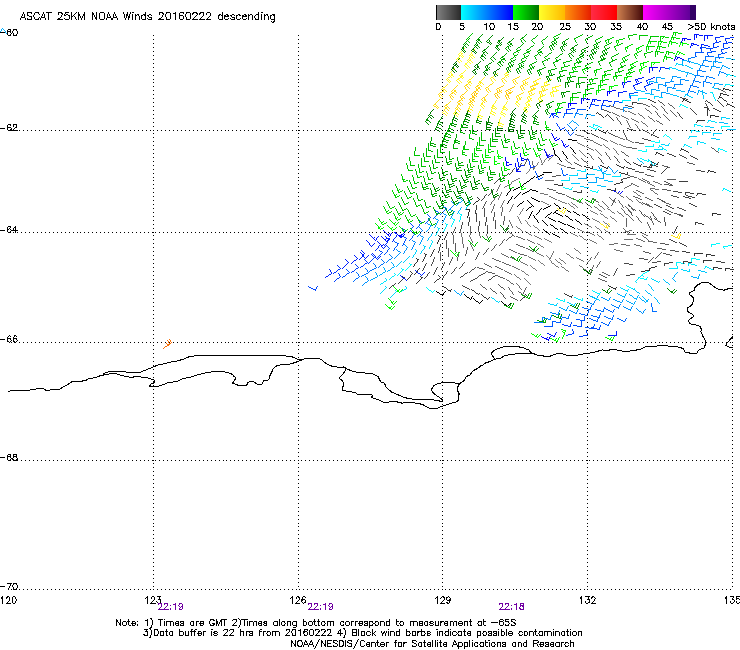740x650 pixels.
Task: Pick the green 15-20 knots legend color
Action: (526, 12)
